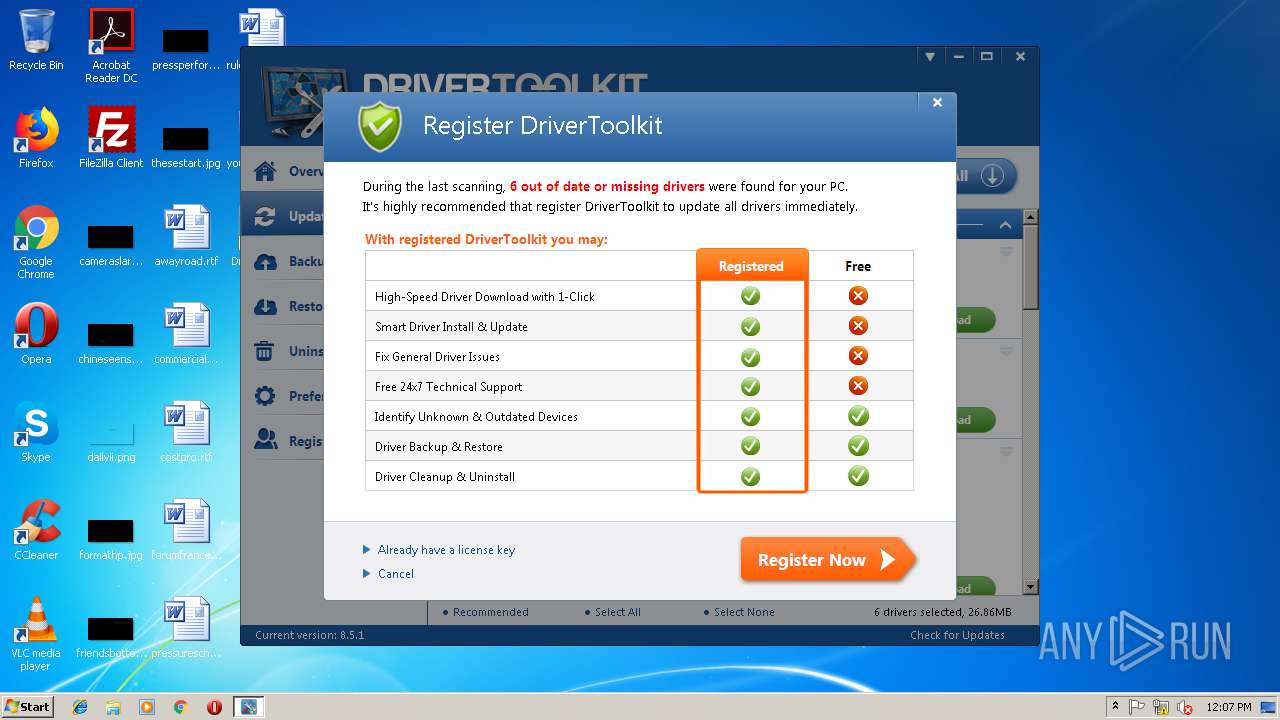The width and height of the screenshot is (1280, 720).
Task: Open Internet Explorer from the taskbar
Action: pyautogui.click(x=80, y=707)
